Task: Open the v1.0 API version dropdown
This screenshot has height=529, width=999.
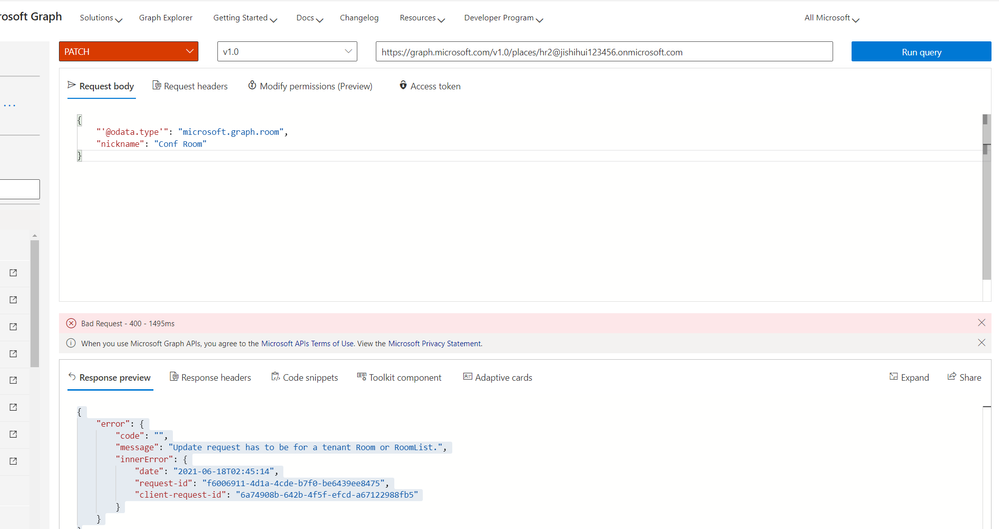Action: 287,52
